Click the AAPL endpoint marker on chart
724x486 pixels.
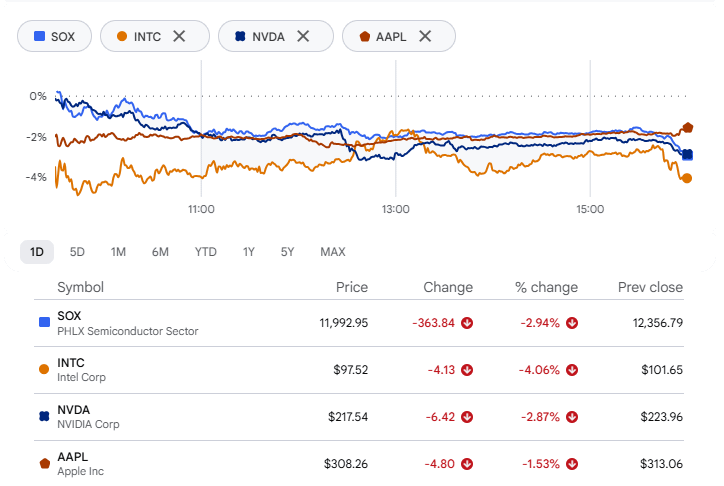[688, 127]
